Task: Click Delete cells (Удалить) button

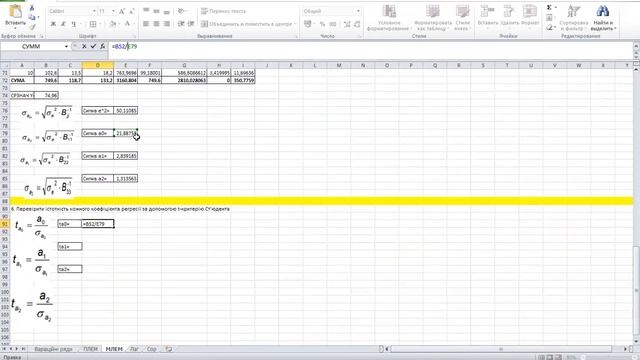Action: 509,18
